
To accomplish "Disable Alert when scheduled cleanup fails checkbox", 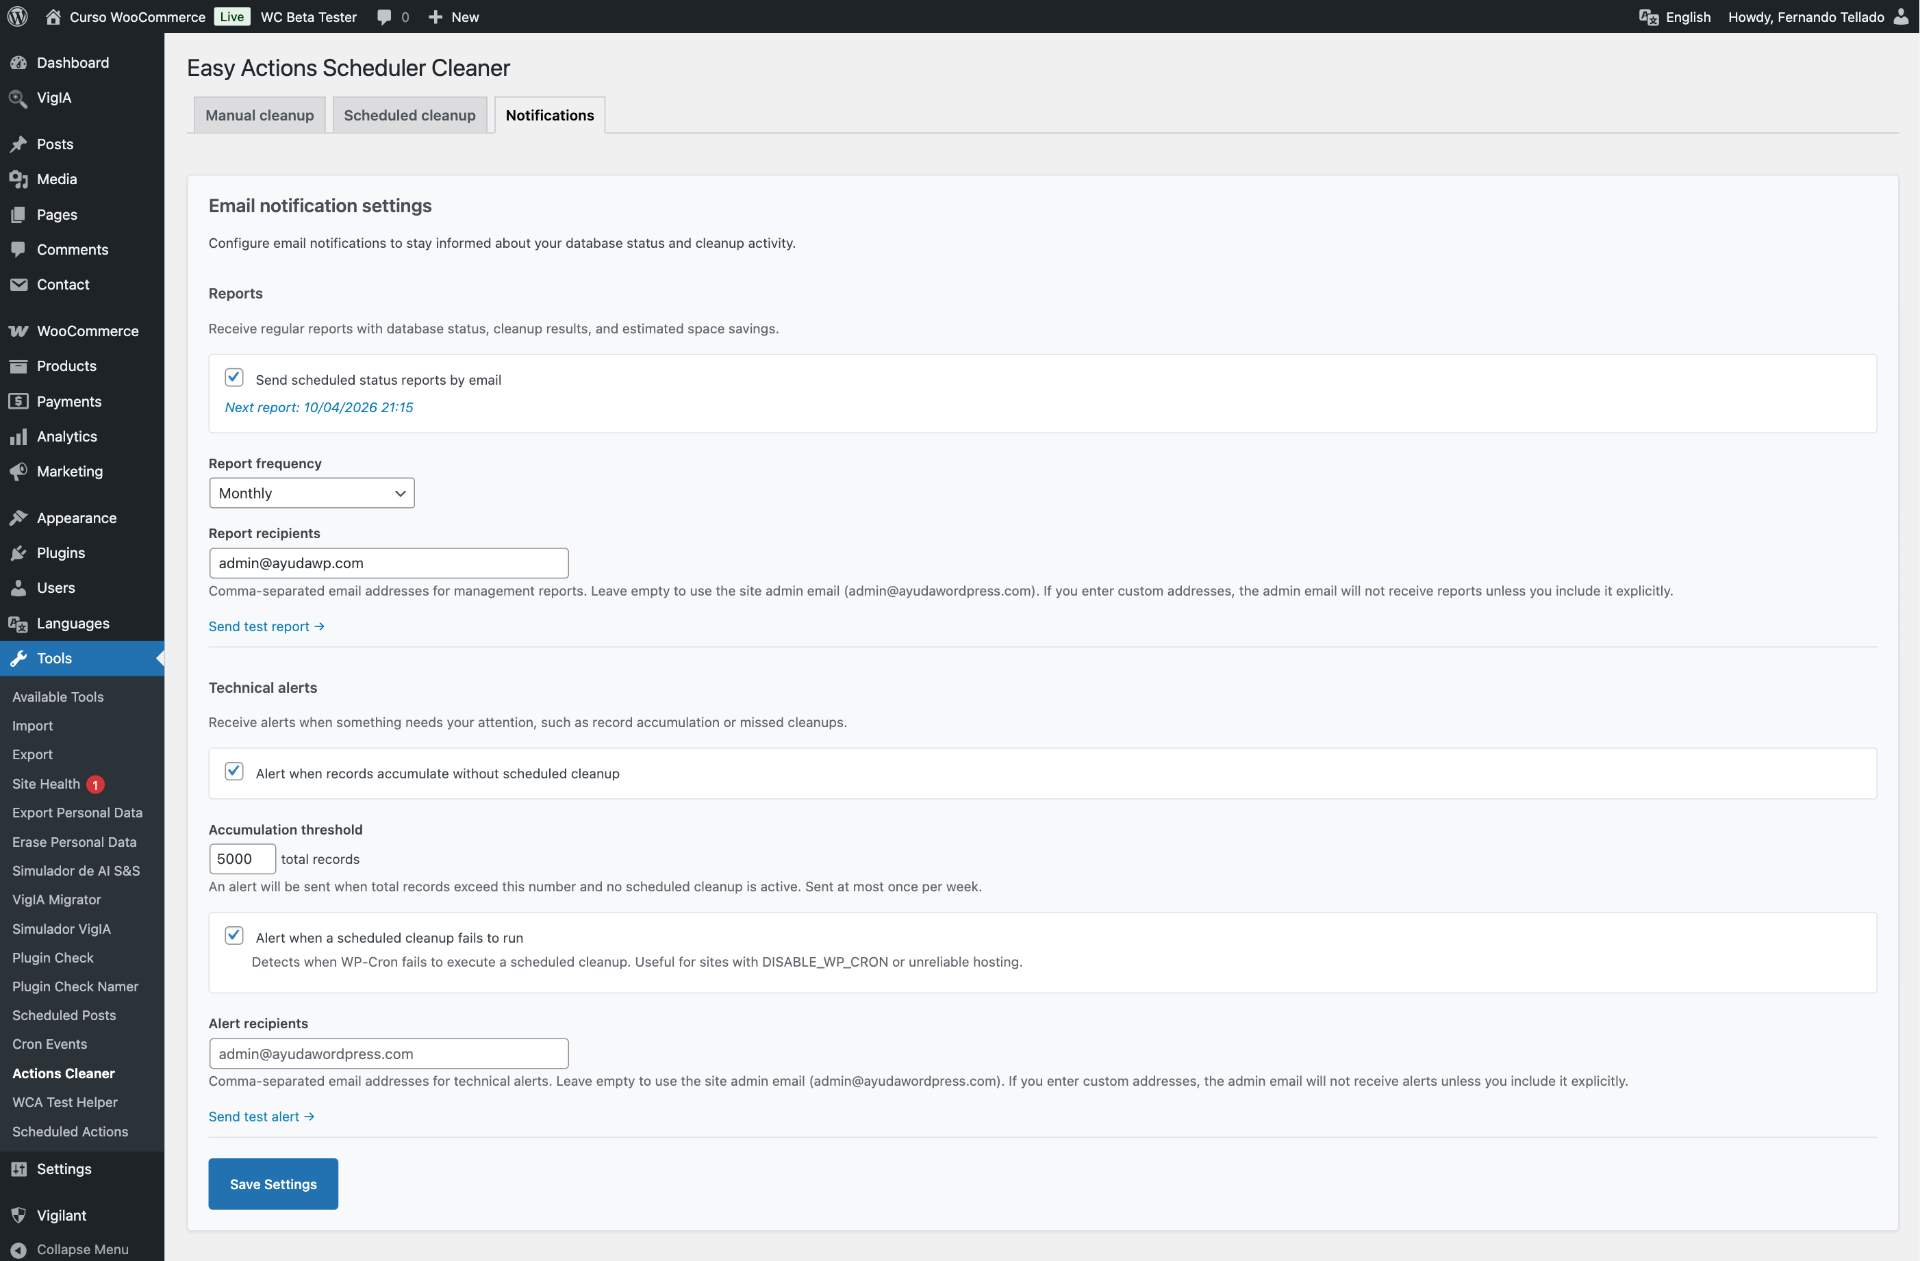I will coord(234,936).
